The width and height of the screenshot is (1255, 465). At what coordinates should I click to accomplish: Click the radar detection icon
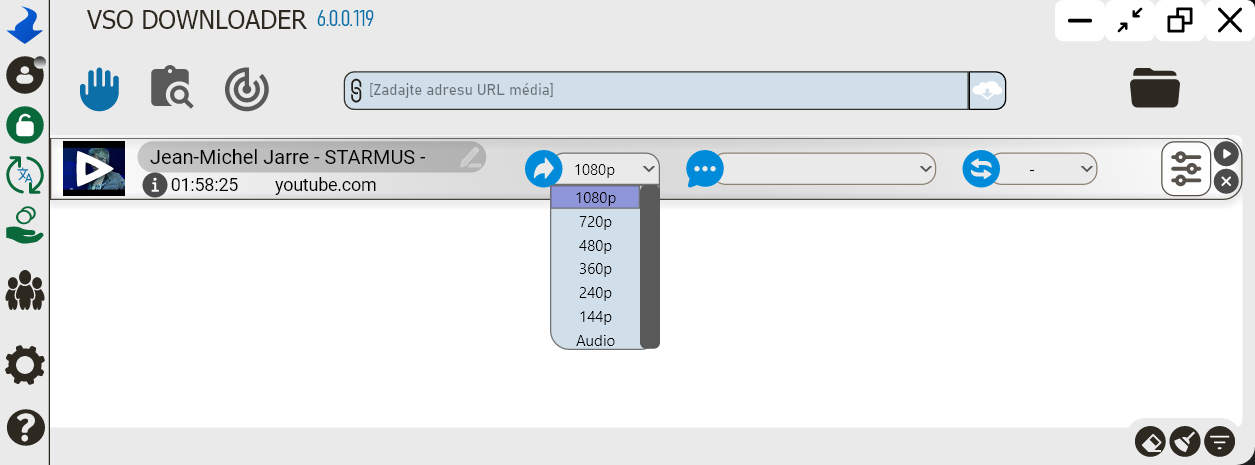click(x=246, y=89)
